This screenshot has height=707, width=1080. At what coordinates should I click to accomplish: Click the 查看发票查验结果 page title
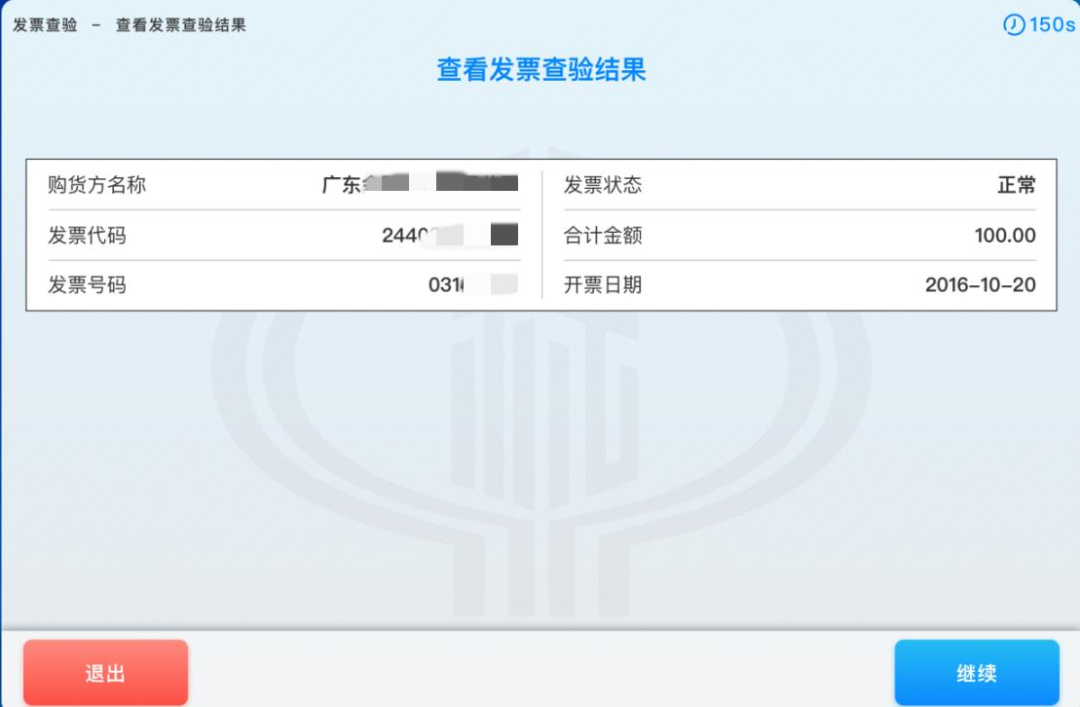point(540,70)
